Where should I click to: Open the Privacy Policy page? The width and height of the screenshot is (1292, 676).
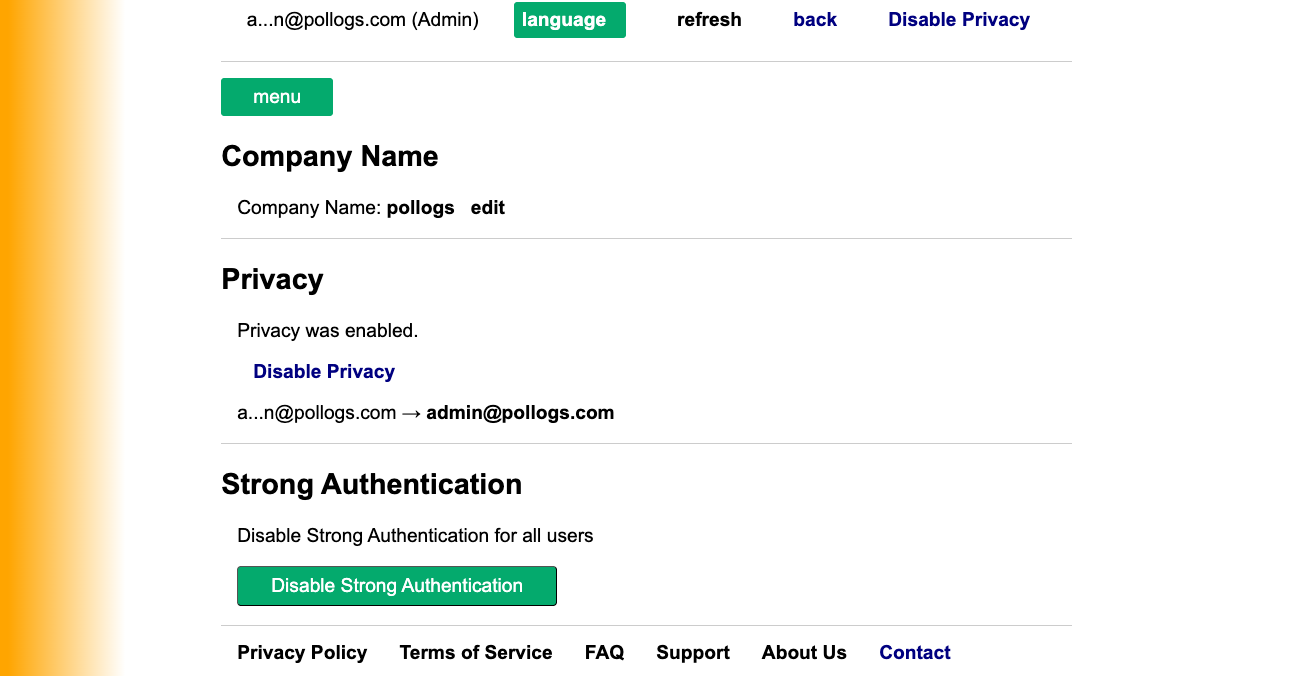(302, 652)
